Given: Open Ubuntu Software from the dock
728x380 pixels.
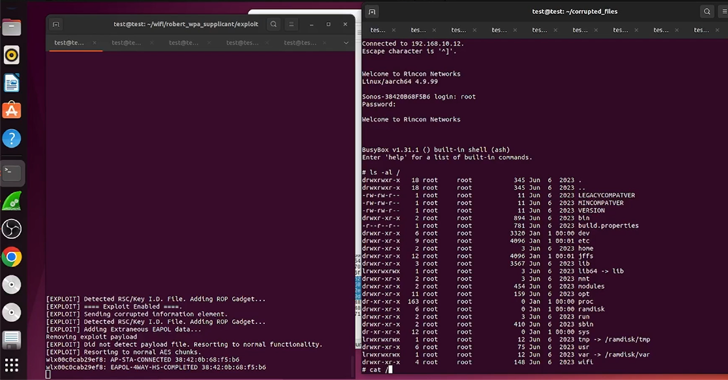Looking at the screenshot, I should [x=12, y=111].
